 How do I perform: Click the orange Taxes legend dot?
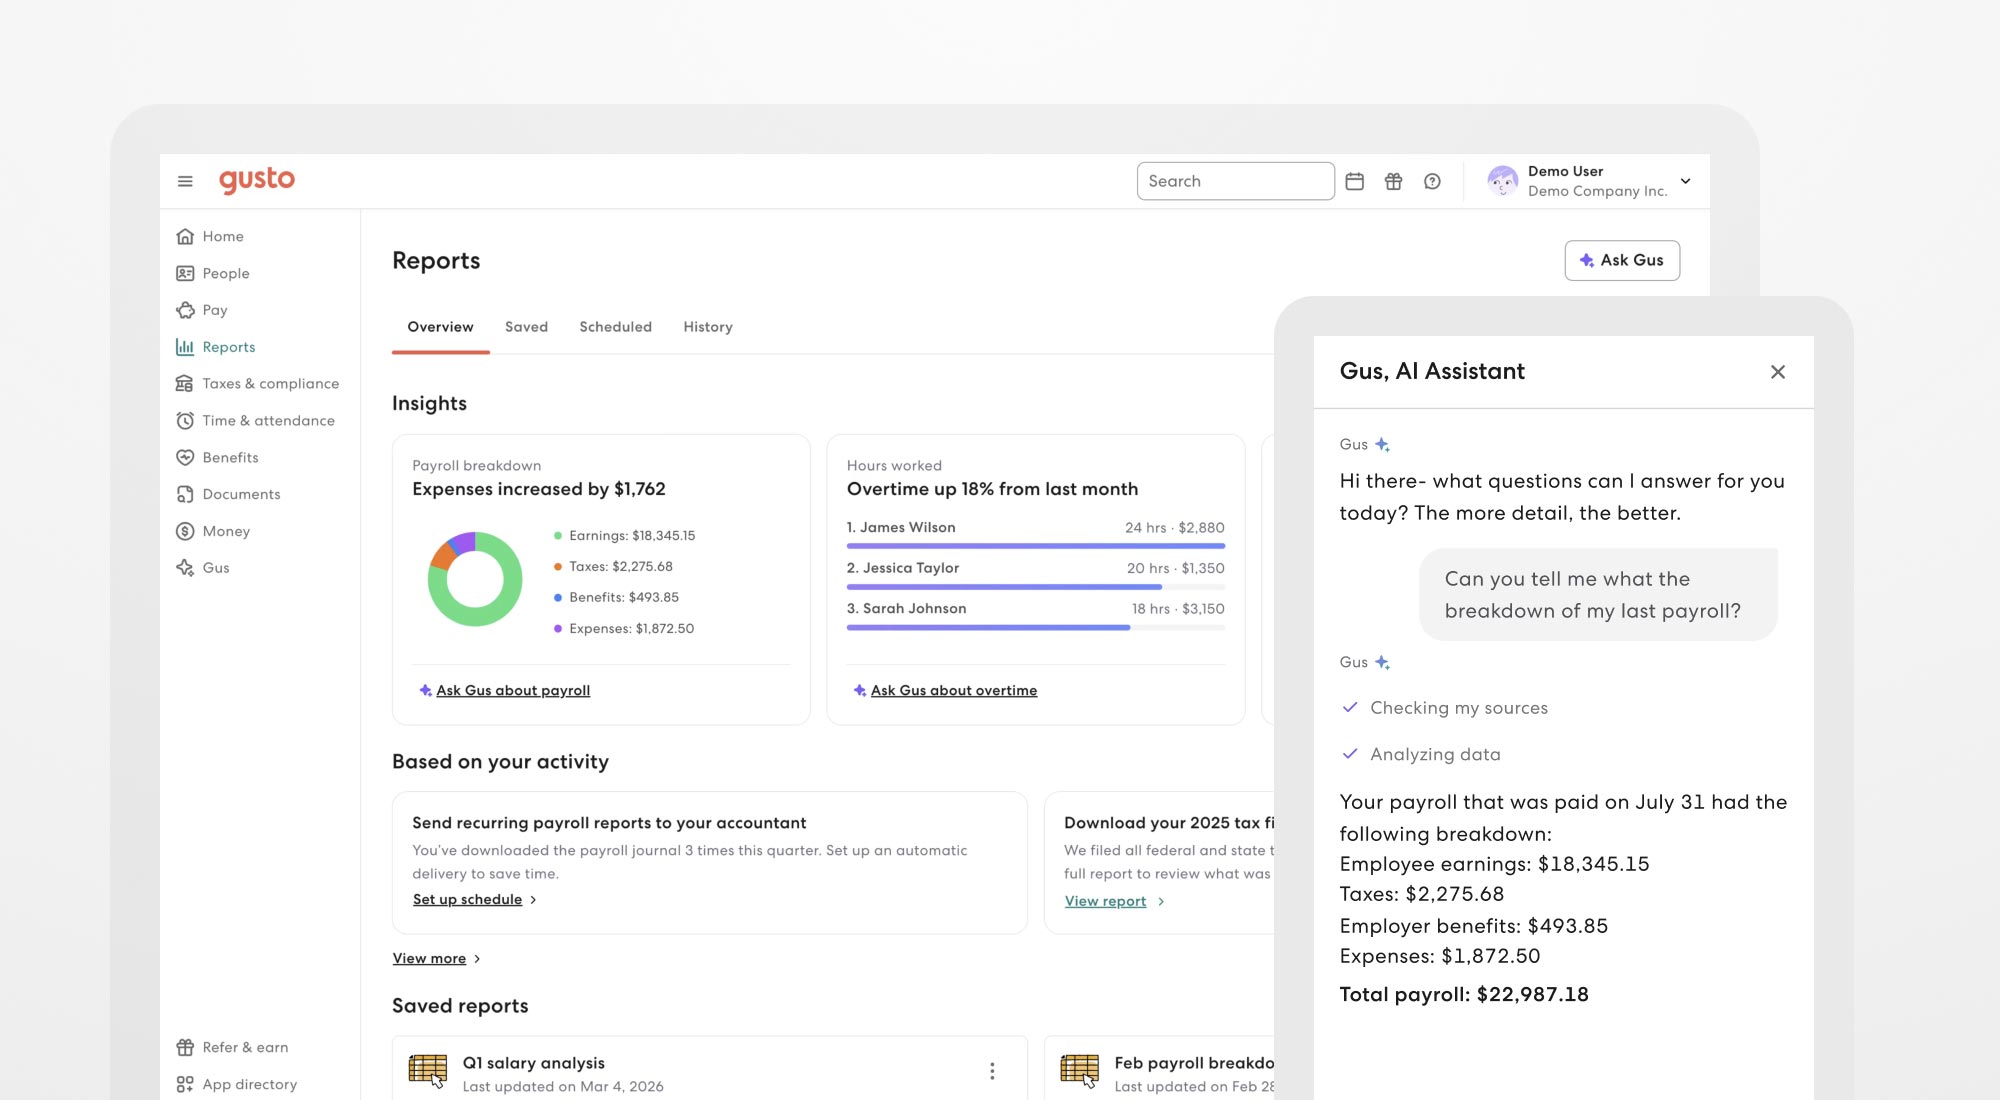pos(557,567)
